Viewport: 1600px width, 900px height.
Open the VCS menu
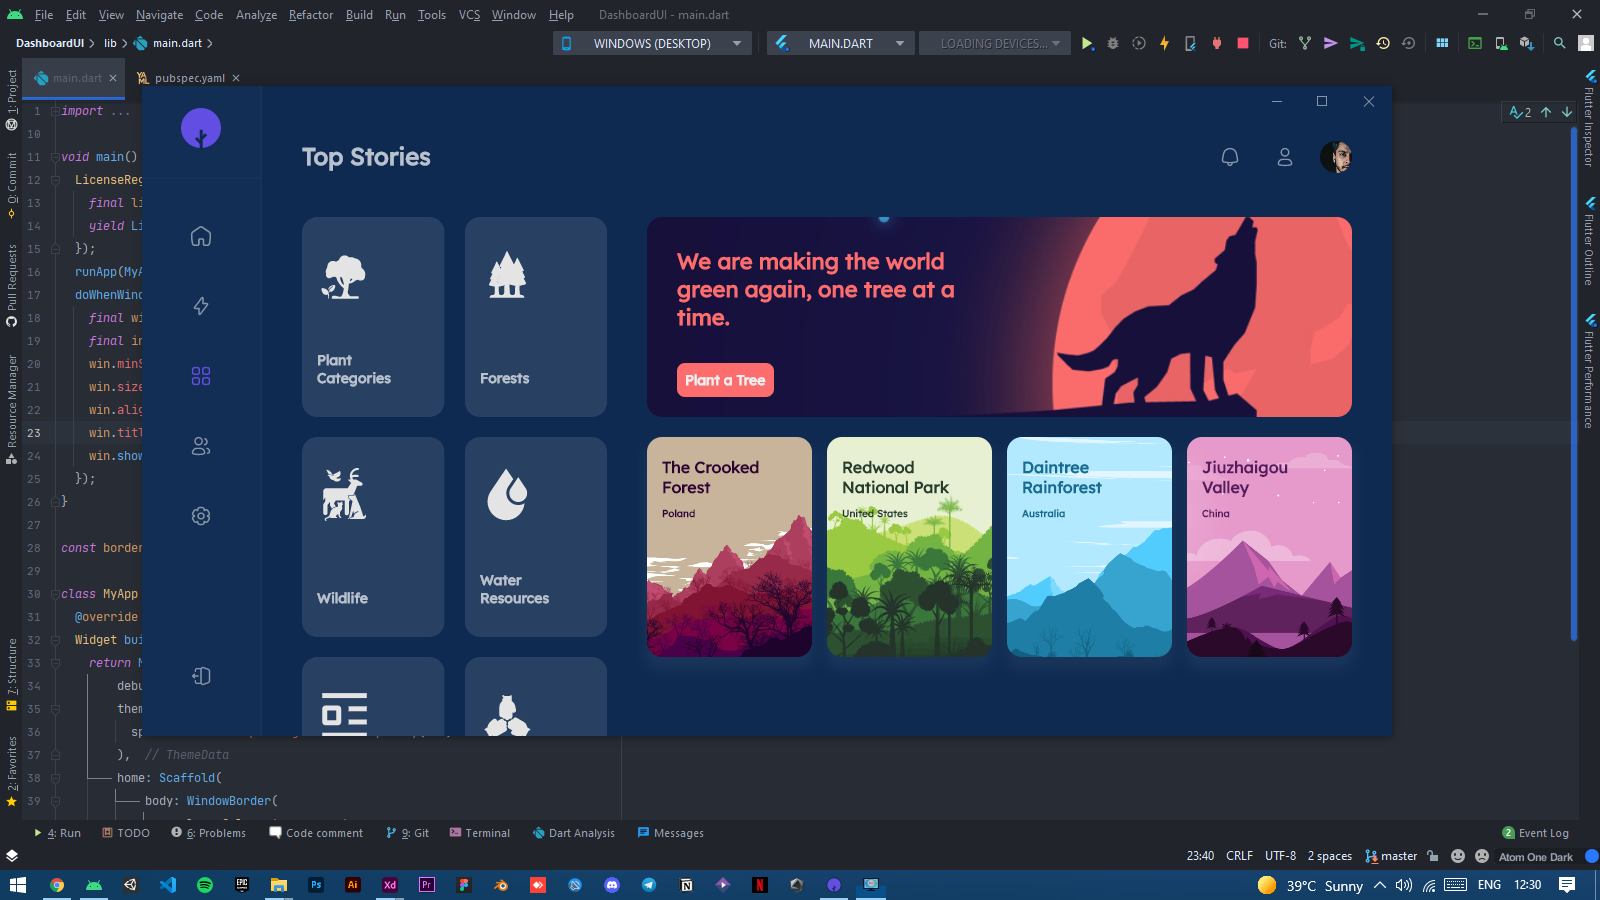tap(469, 14)
